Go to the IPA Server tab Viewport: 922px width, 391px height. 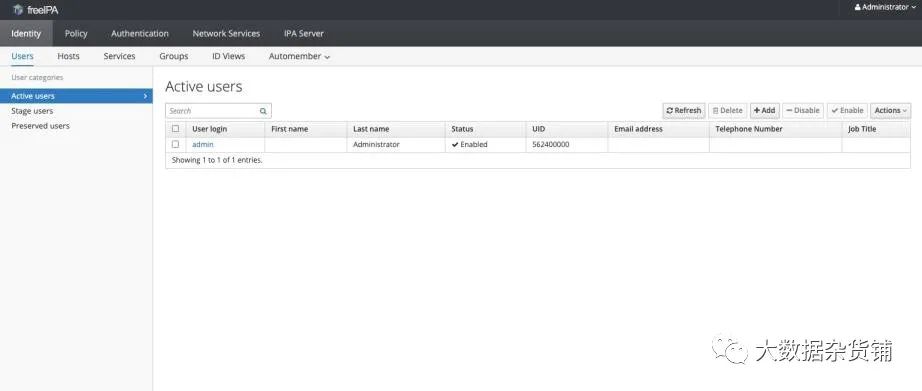[x=303, y=34]
